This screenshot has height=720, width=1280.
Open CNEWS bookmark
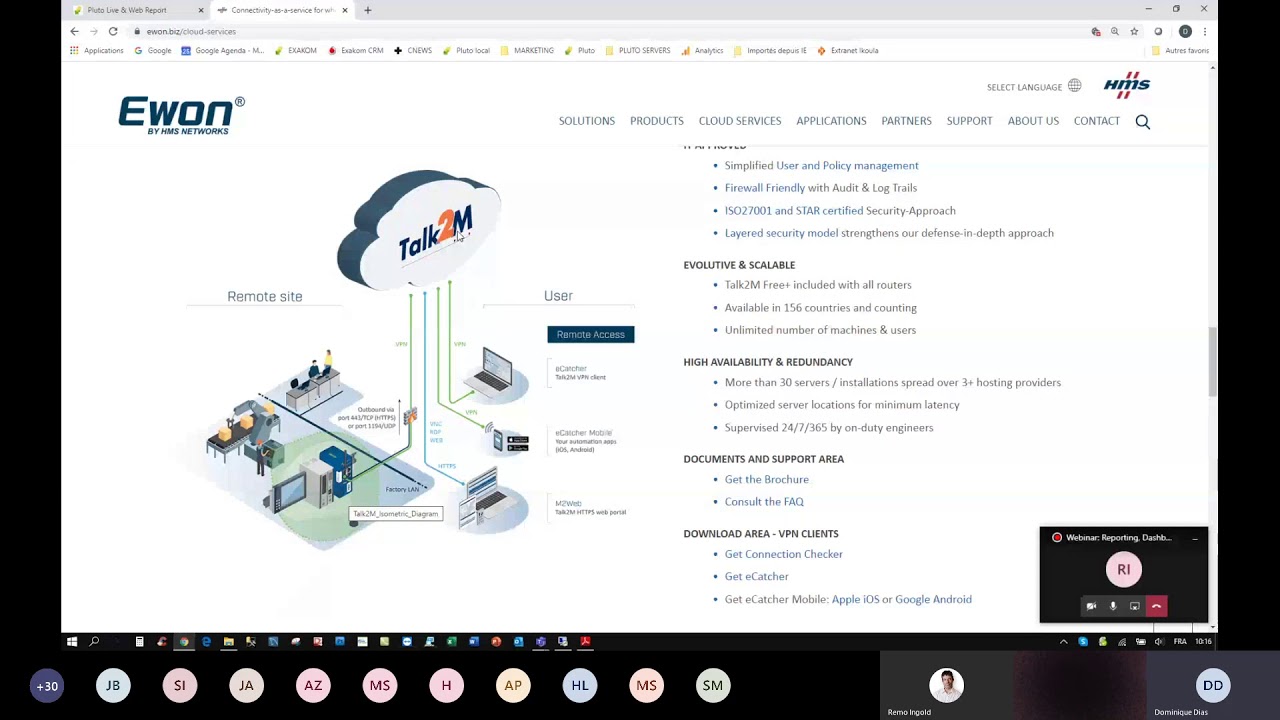pos(413,50)
